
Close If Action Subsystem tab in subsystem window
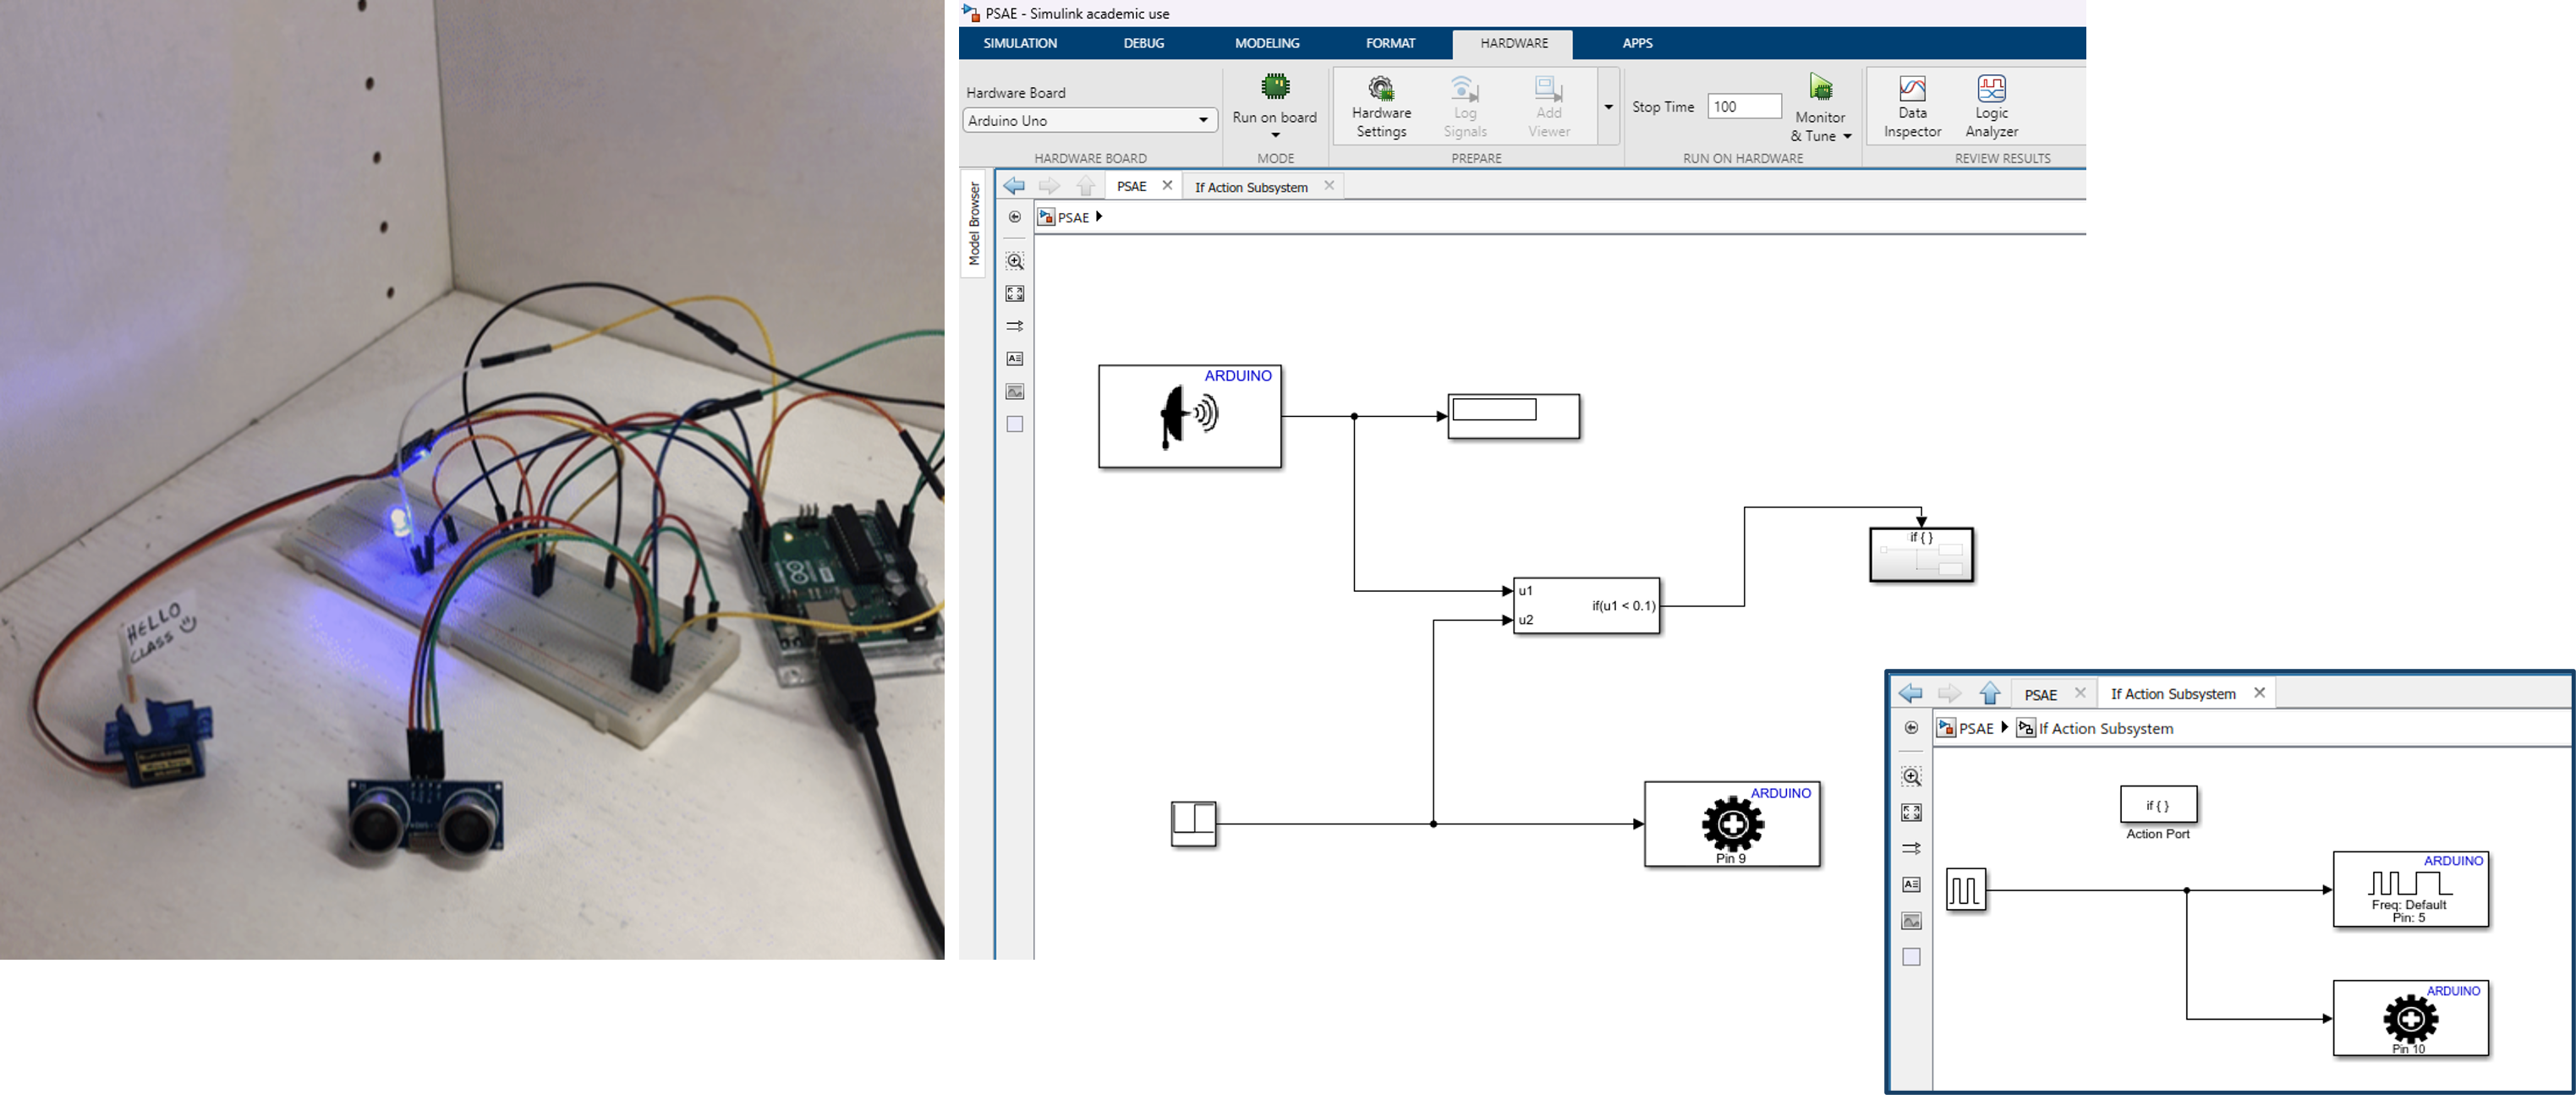[2259, 692]
